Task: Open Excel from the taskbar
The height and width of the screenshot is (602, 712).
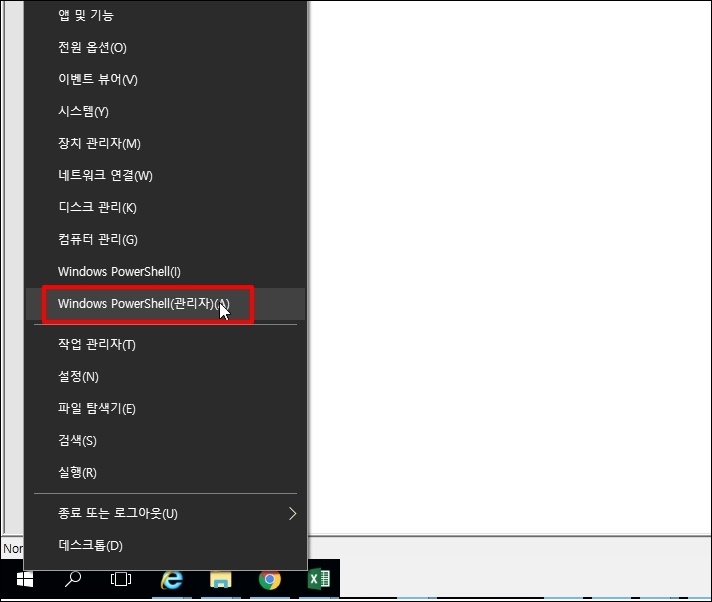Action: tap(319, 579)
